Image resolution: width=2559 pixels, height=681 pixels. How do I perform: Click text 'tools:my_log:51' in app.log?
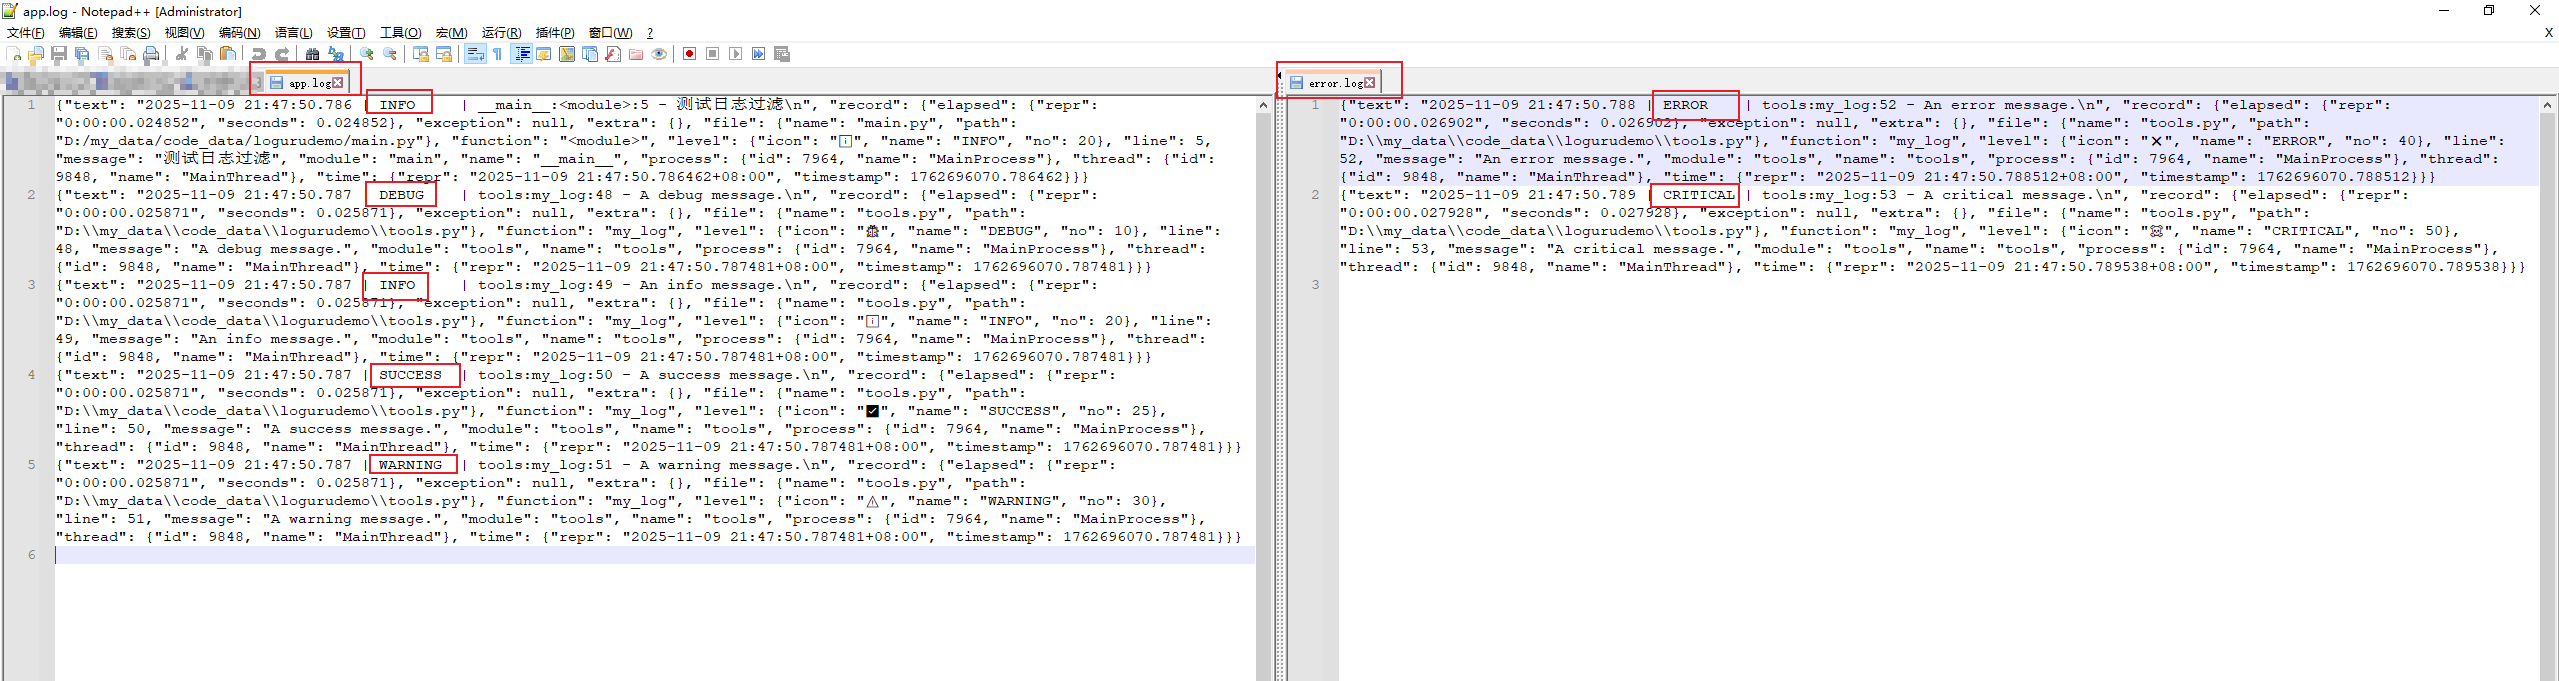(545, 465)
